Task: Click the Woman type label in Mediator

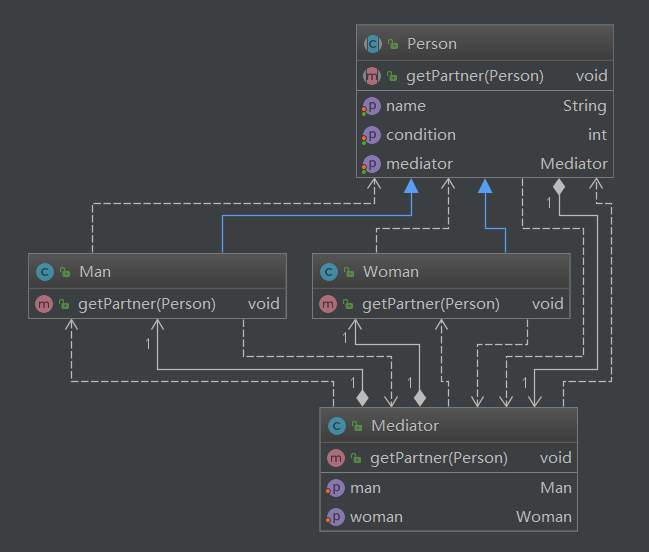Action: 543,517
